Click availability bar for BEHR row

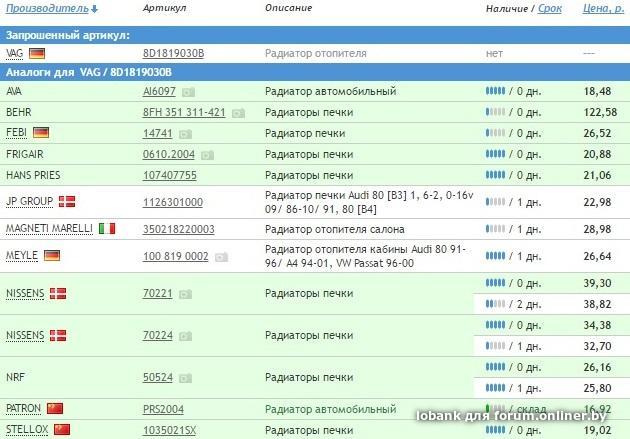[x=495, y=112]
